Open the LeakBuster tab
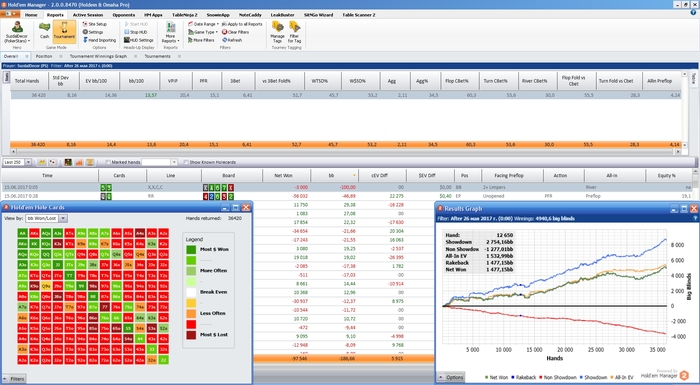Viewport: 700px width, 385px height. point(283,15)
